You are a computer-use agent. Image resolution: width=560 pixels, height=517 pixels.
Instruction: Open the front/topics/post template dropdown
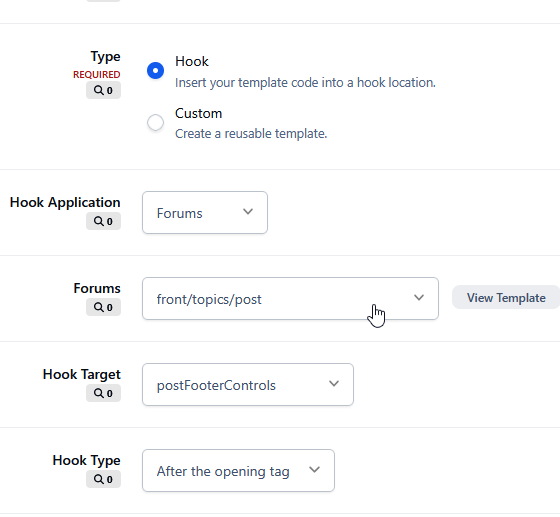coord(290,298)
